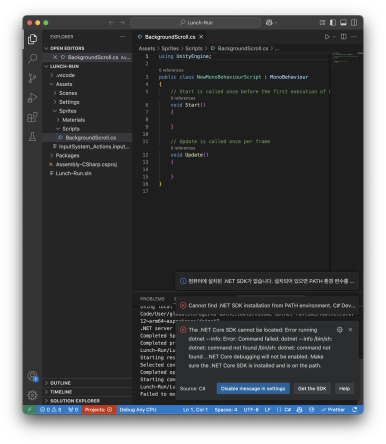Change indentation via Spaces: 4

click(x=226, y=410)
